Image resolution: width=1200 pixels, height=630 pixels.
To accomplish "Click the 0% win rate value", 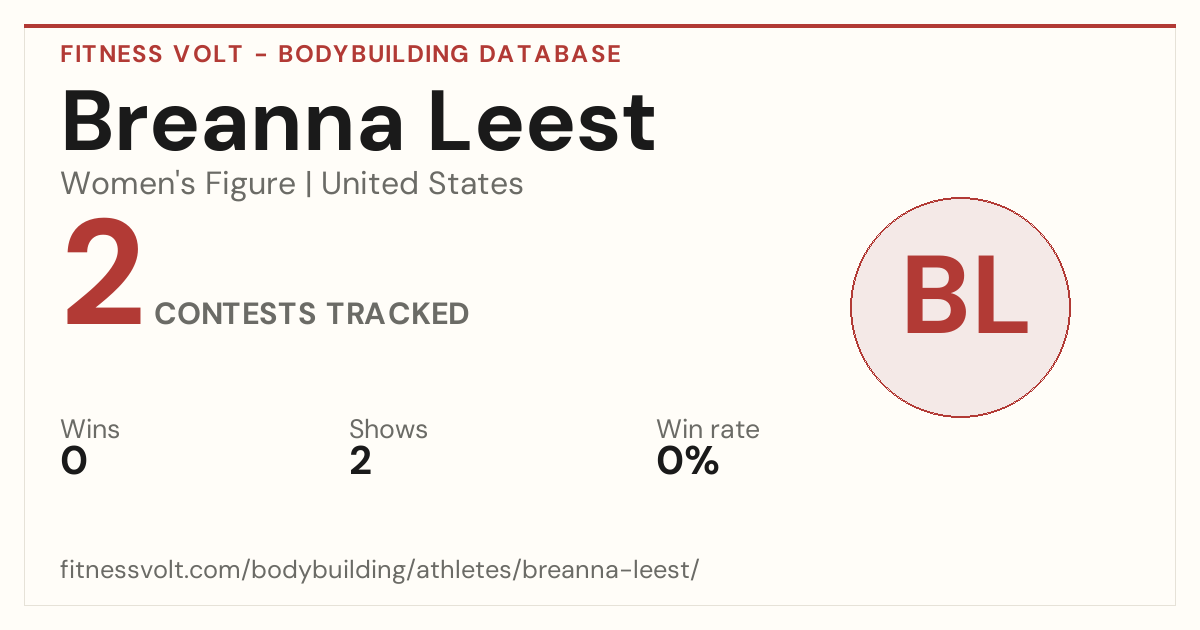I will point(688,461).
